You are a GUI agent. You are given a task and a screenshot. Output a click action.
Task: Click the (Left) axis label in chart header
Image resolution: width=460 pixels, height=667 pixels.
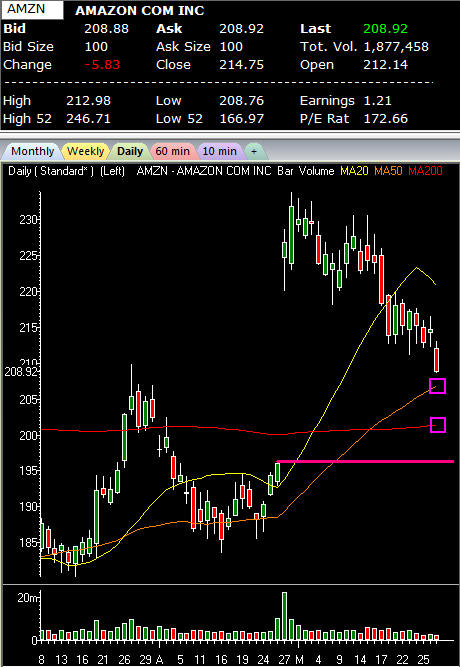click(x=112, y=171)
